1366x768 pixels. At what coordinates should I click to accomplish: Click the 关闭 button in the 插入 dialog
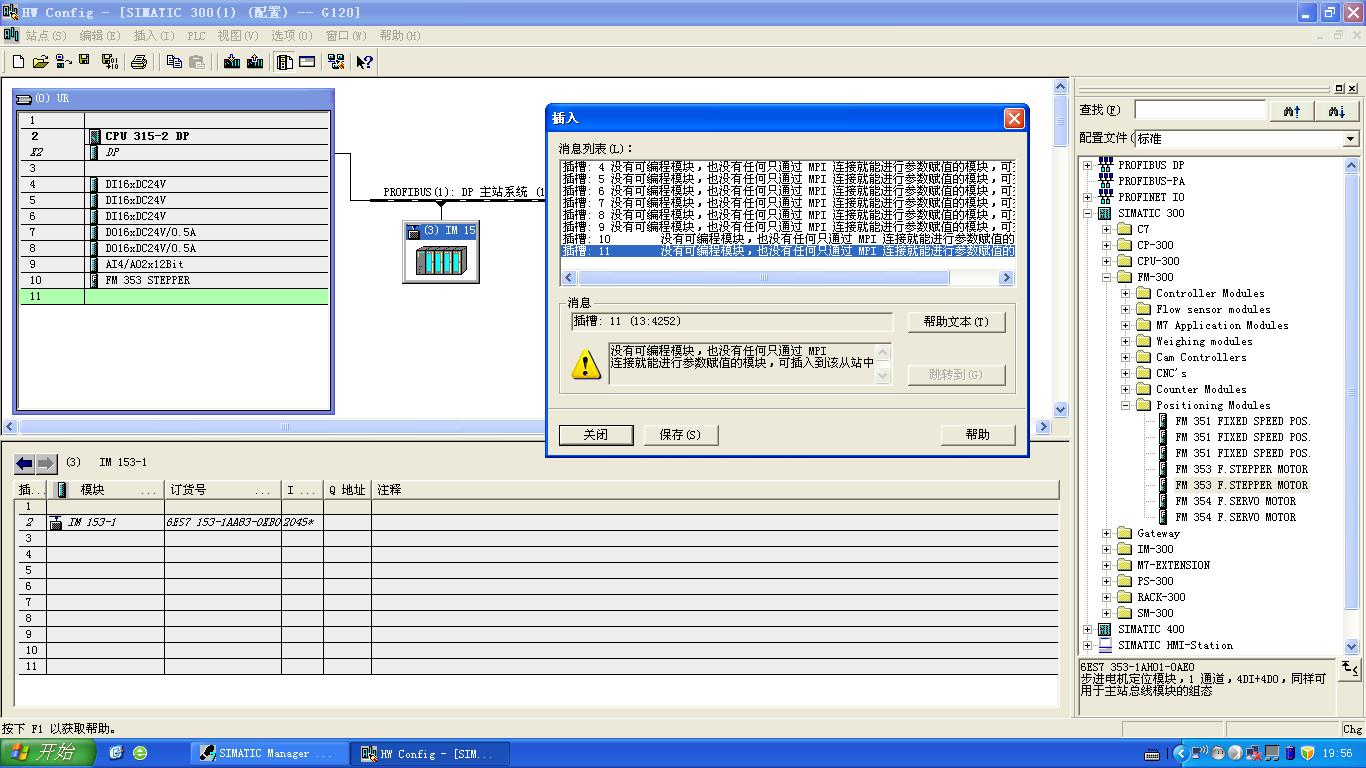[x=596, y=435]
